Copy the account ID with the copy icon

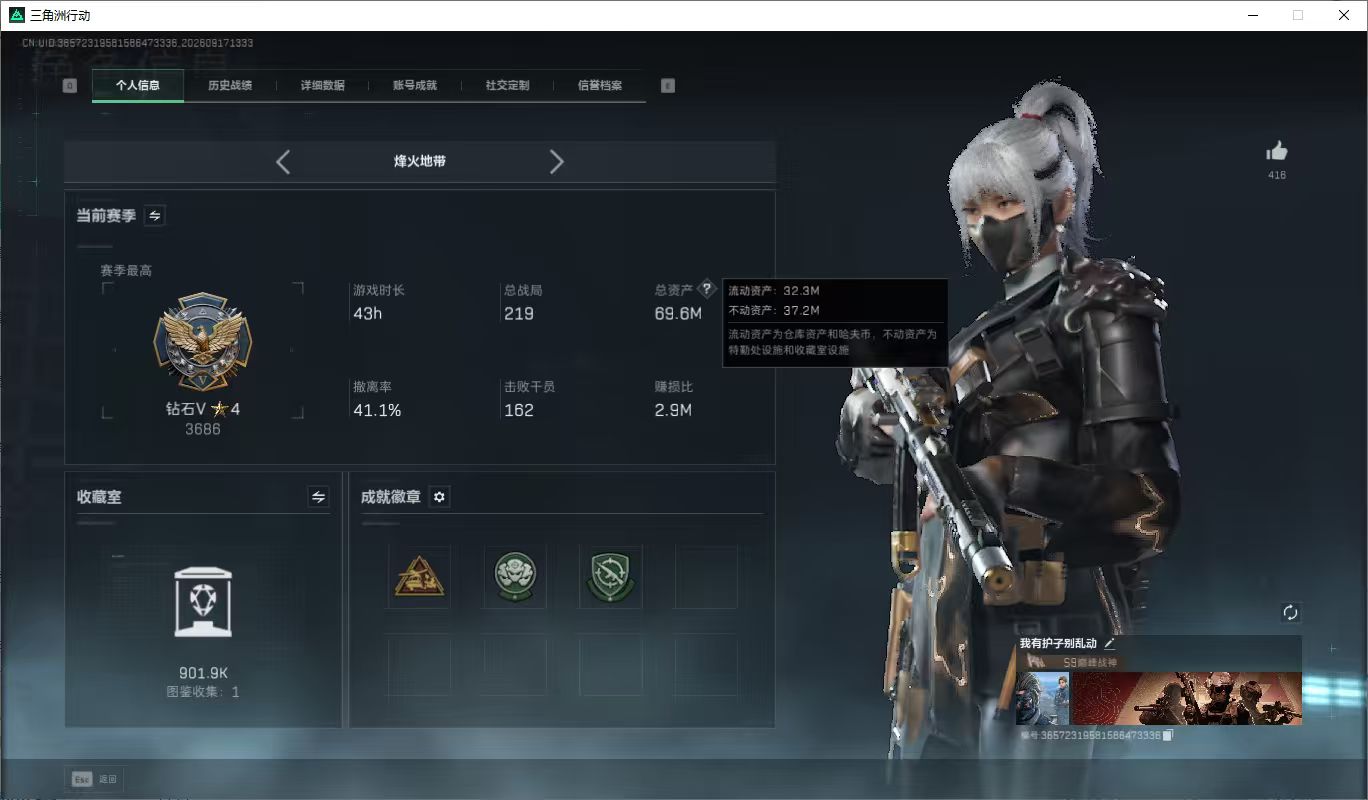click(1167, 736)
